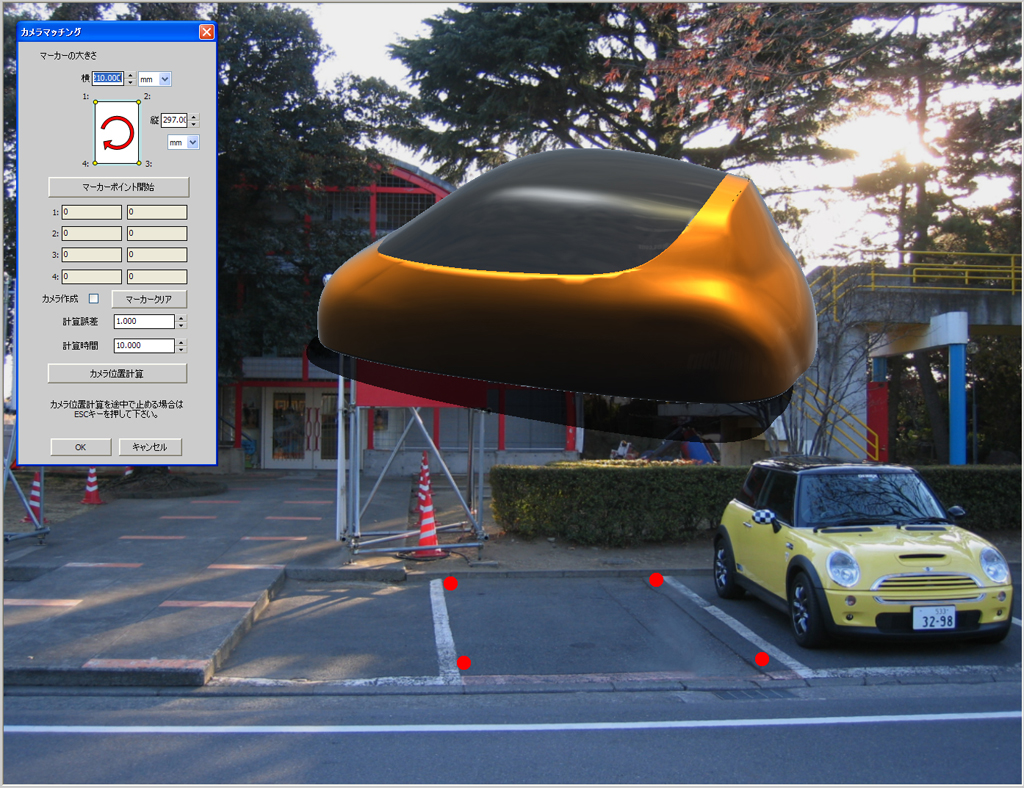Click the top-right red marker dot on parking space
The height and width of the screenshot is (788, 1024).
[656, 579]
